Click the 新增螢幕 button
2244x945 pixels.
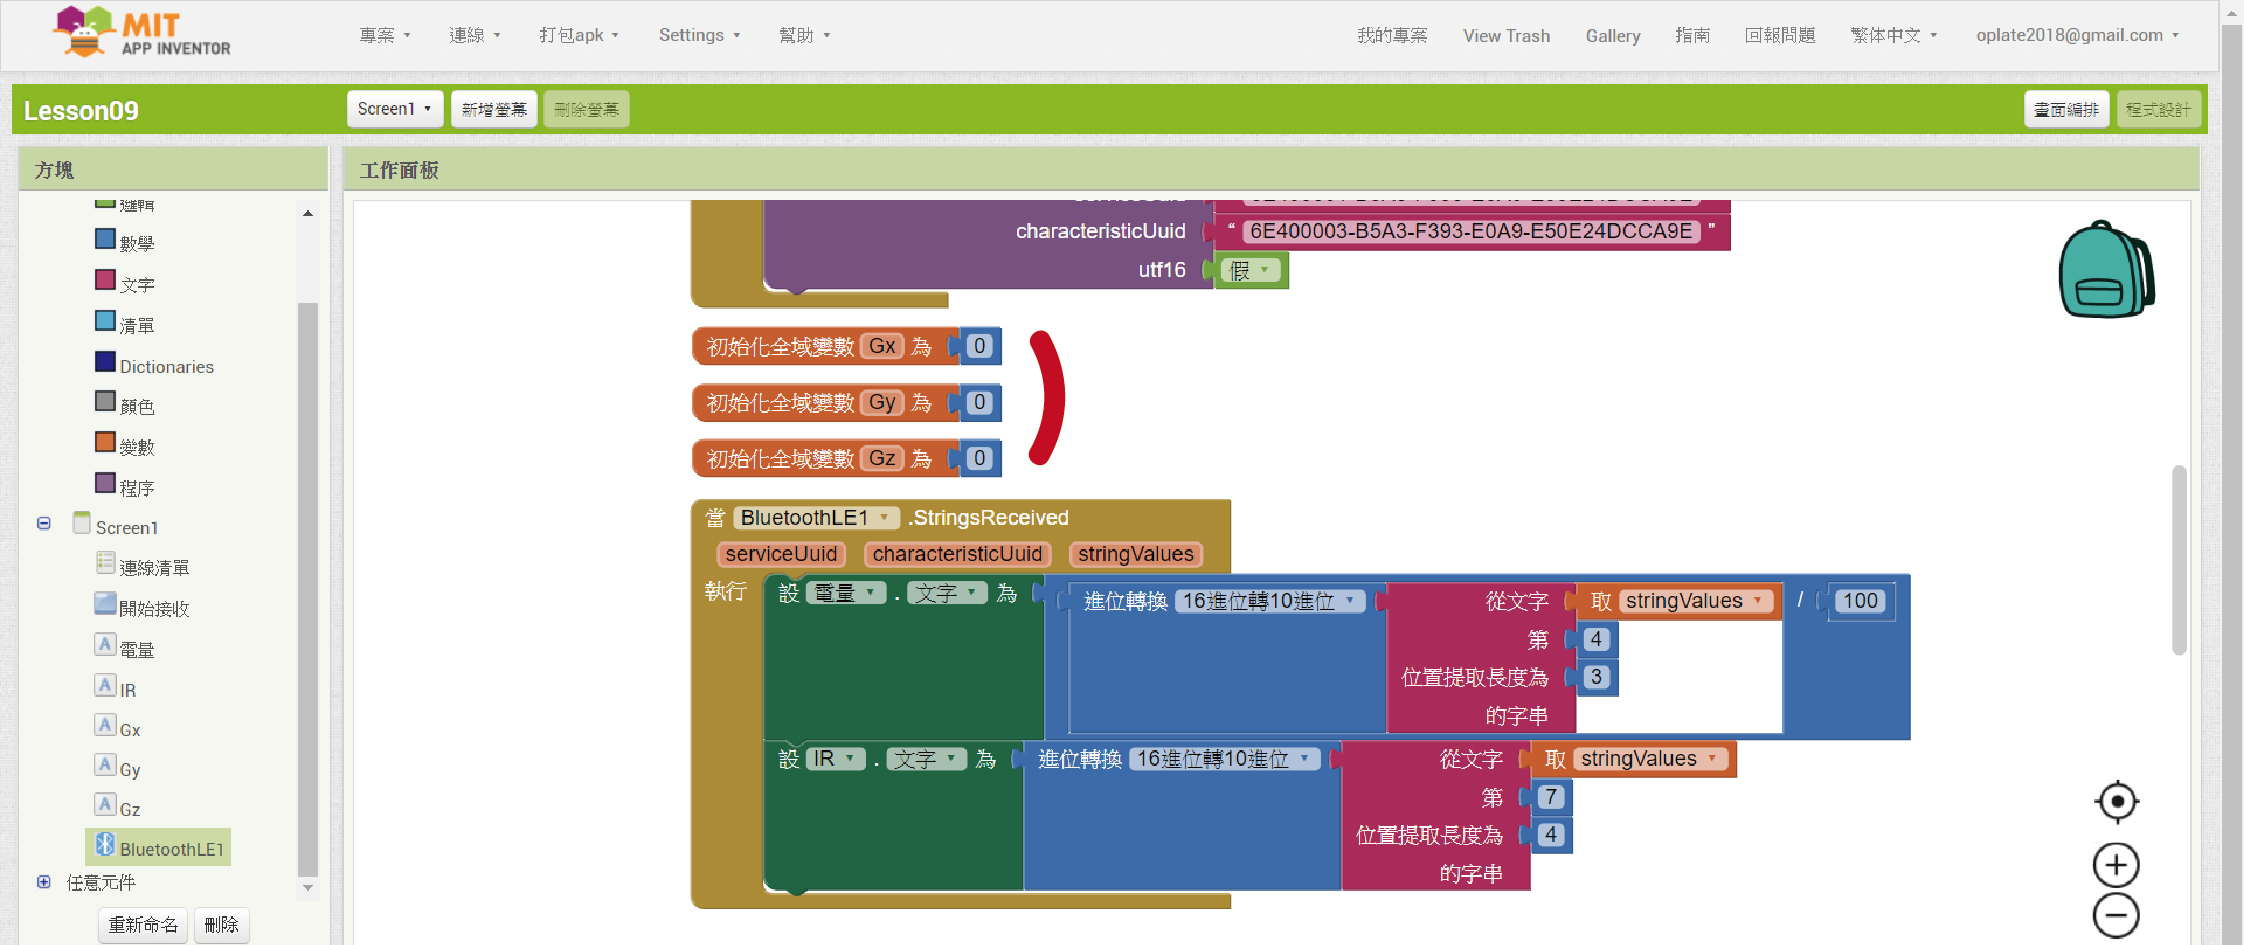click(494, 109)
